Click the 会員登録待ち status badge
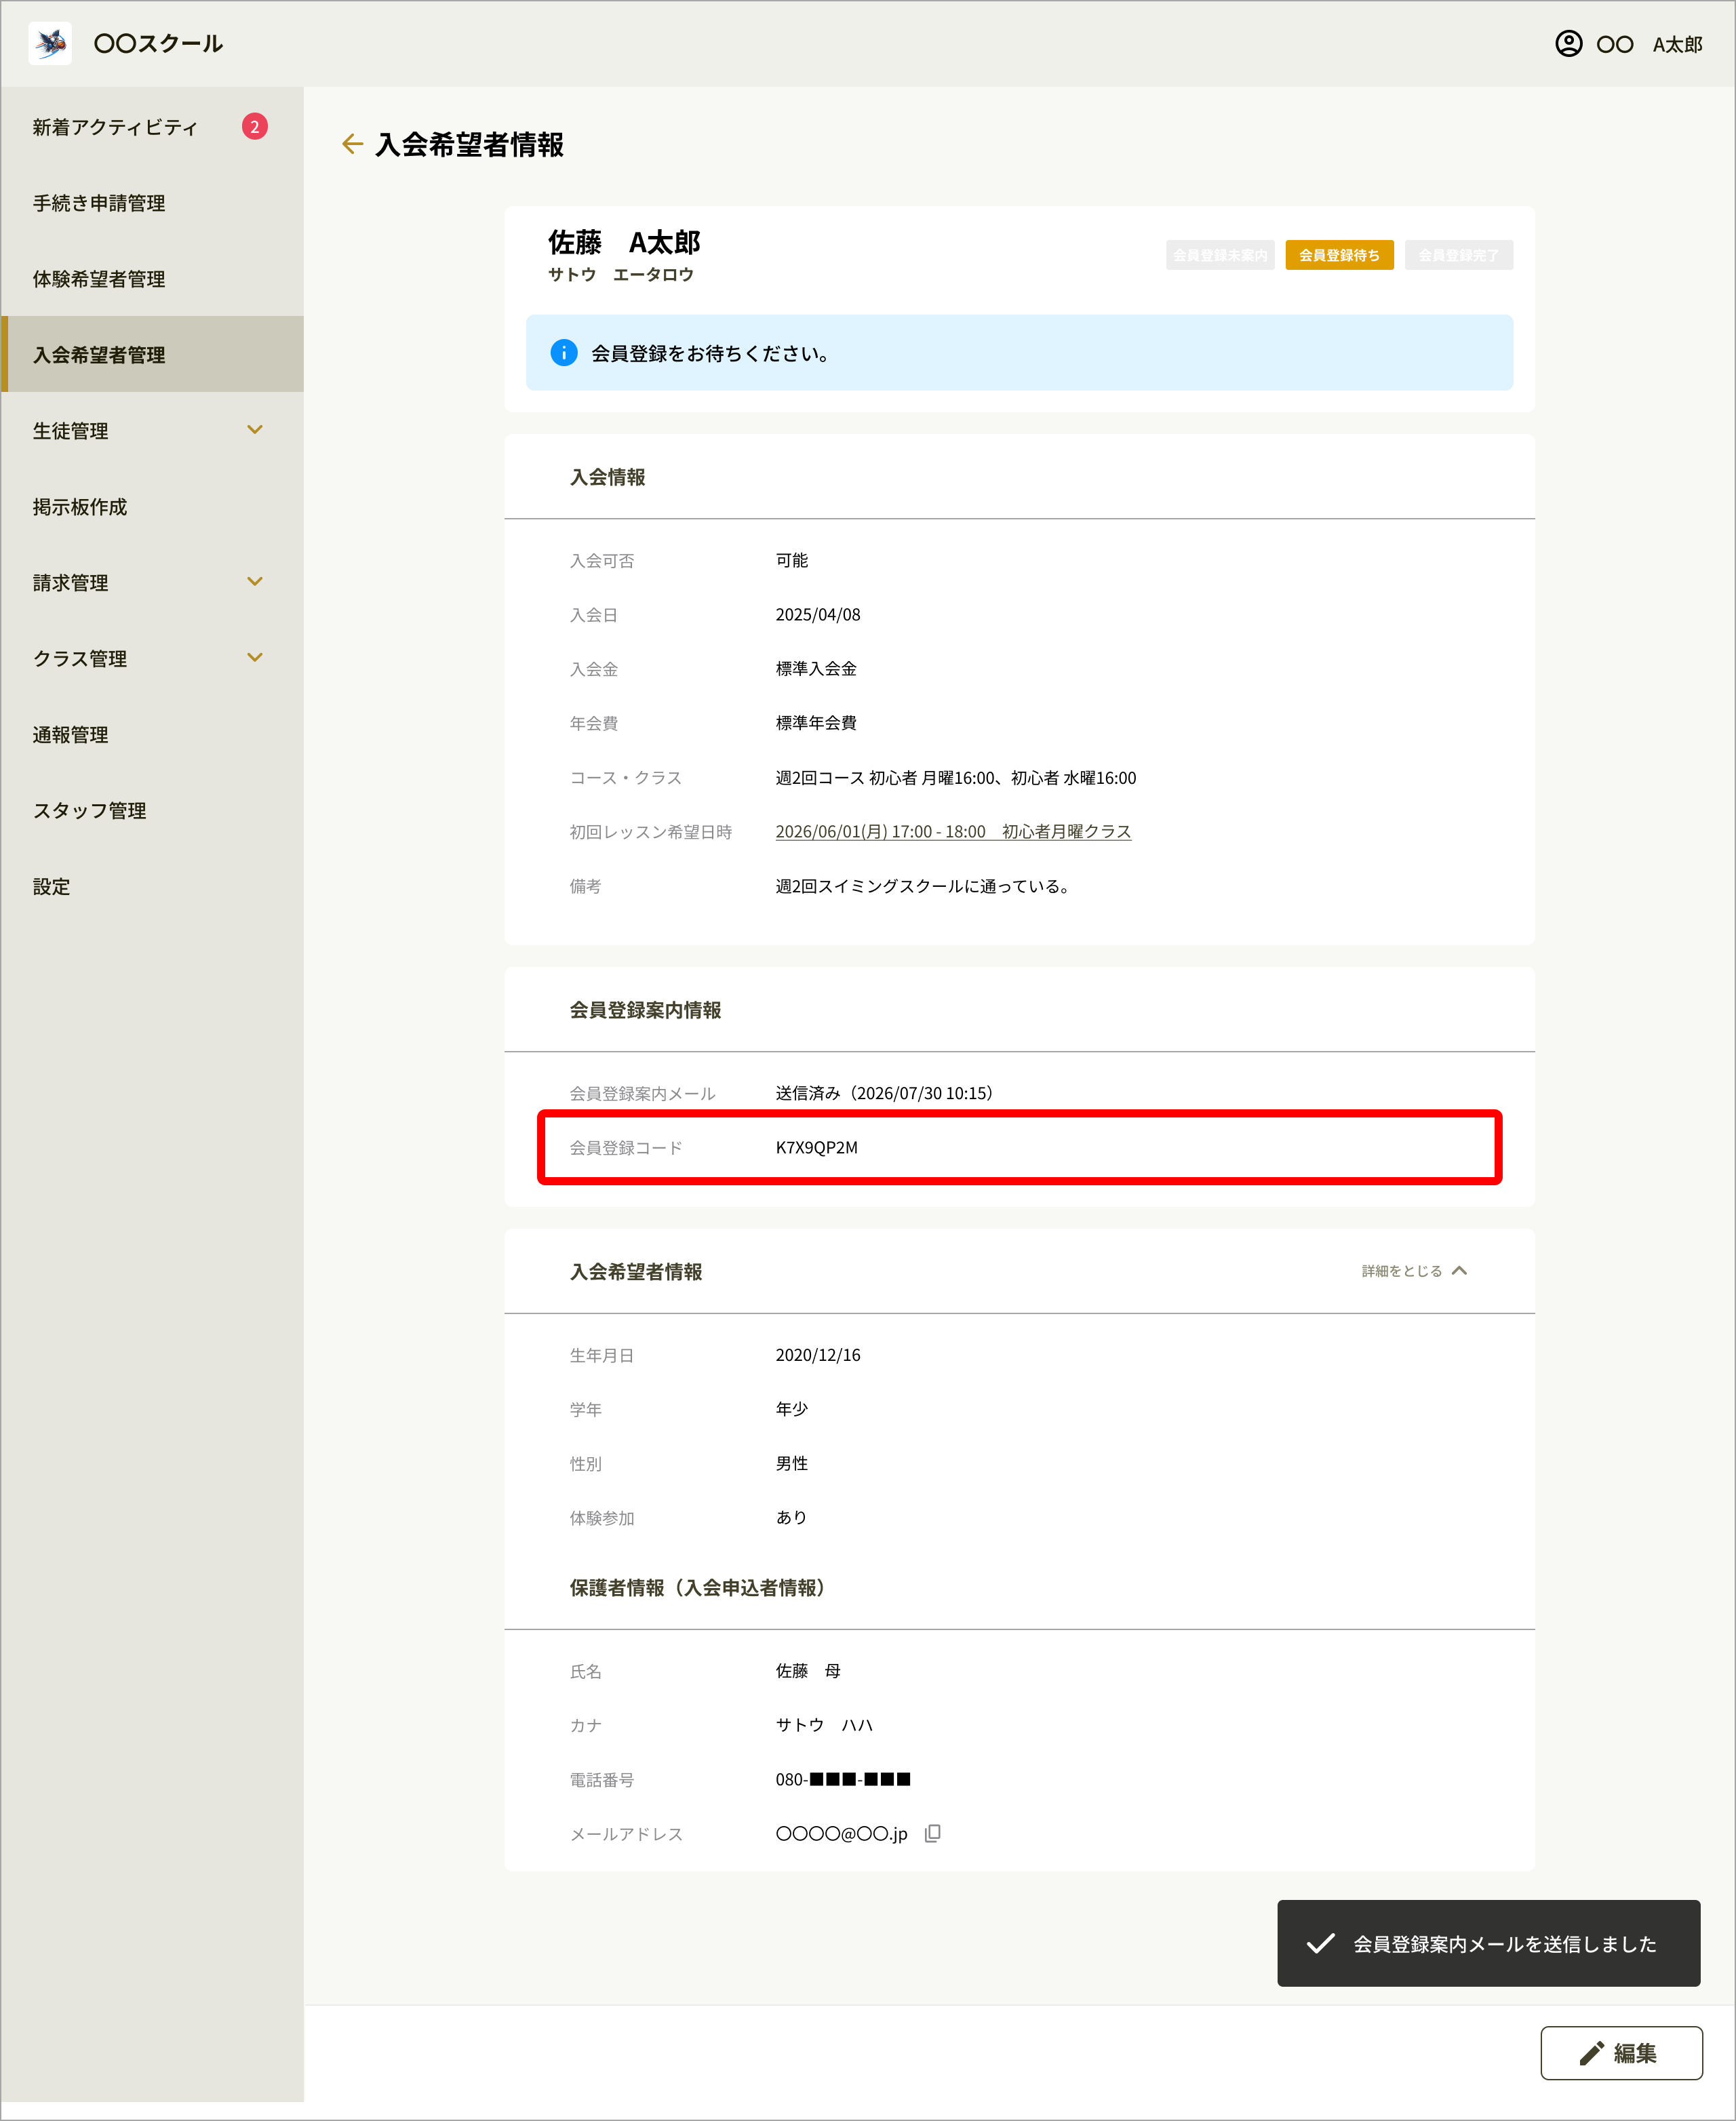Viewport: 1736px width, 2121px height. (x=1339, y=255)
